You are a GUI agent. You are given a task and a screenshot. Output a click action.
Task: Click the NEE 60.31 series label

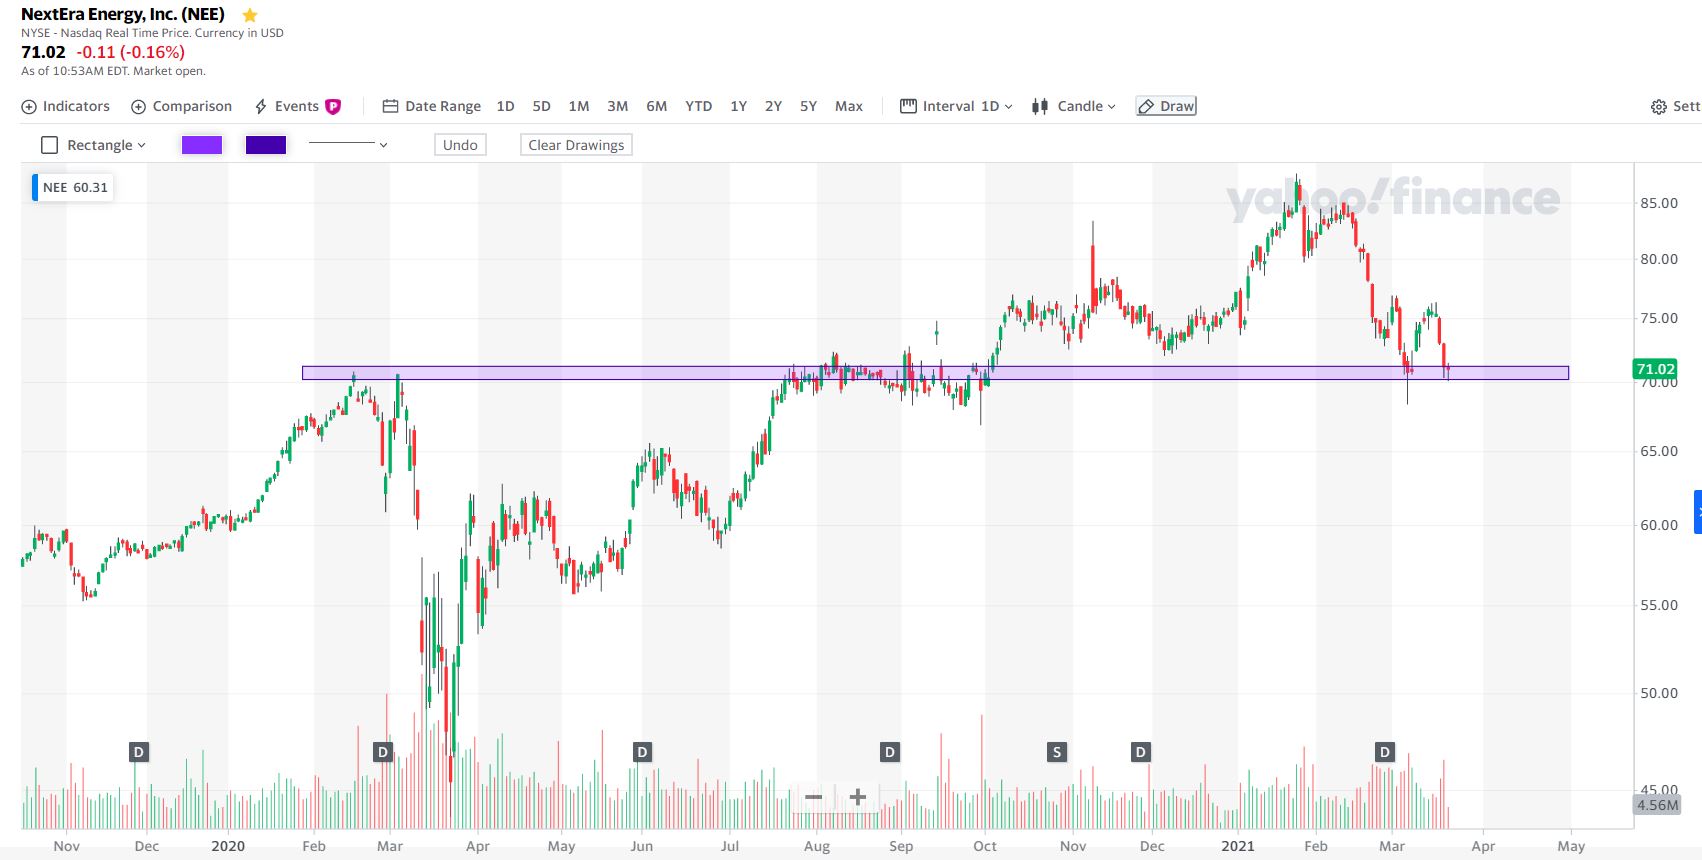[x=73, y=187]
